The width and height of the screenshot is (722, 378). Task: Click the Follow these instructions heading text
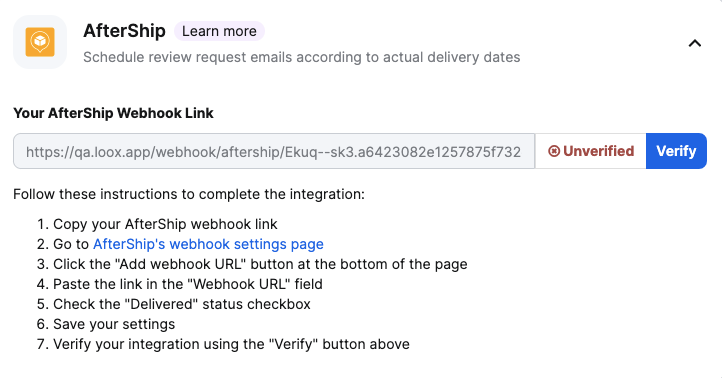(x=189, y=194)
